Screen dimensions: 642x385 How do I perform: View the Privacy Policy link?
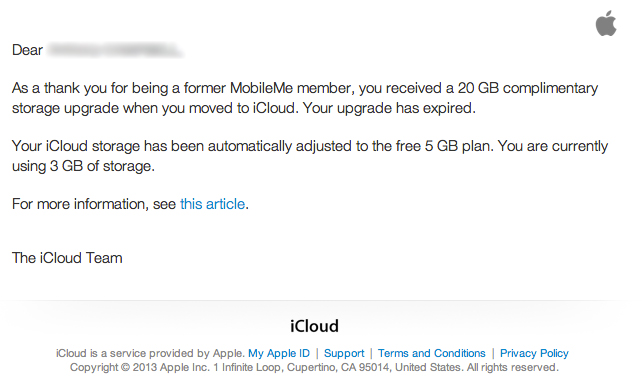(x=534, y=353)
